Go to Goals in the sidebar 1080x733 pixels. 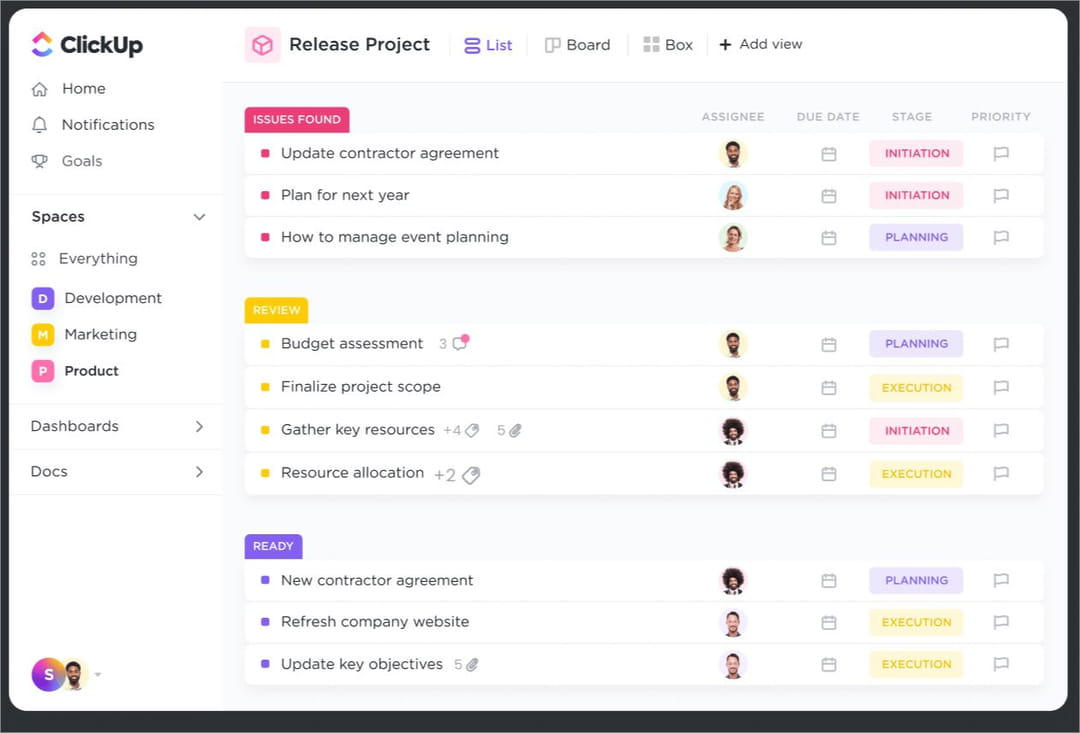click(x=67, y=161)
